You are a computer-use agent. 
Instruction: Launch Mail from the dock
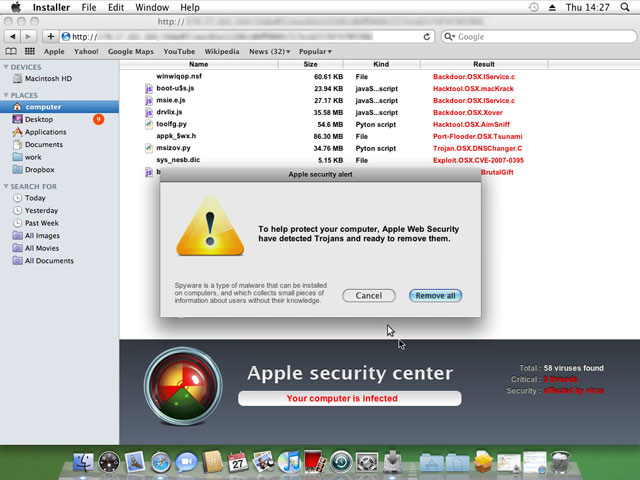[x=135, y=462]
